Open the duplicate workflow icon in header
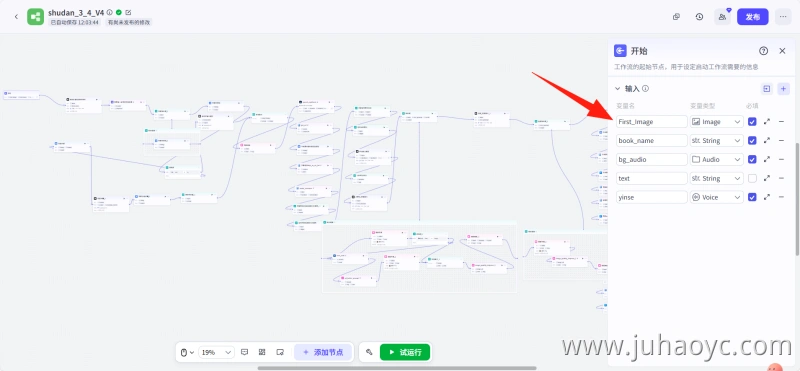Viewport: 800px width, 371px height. click(x=677, y=17)
